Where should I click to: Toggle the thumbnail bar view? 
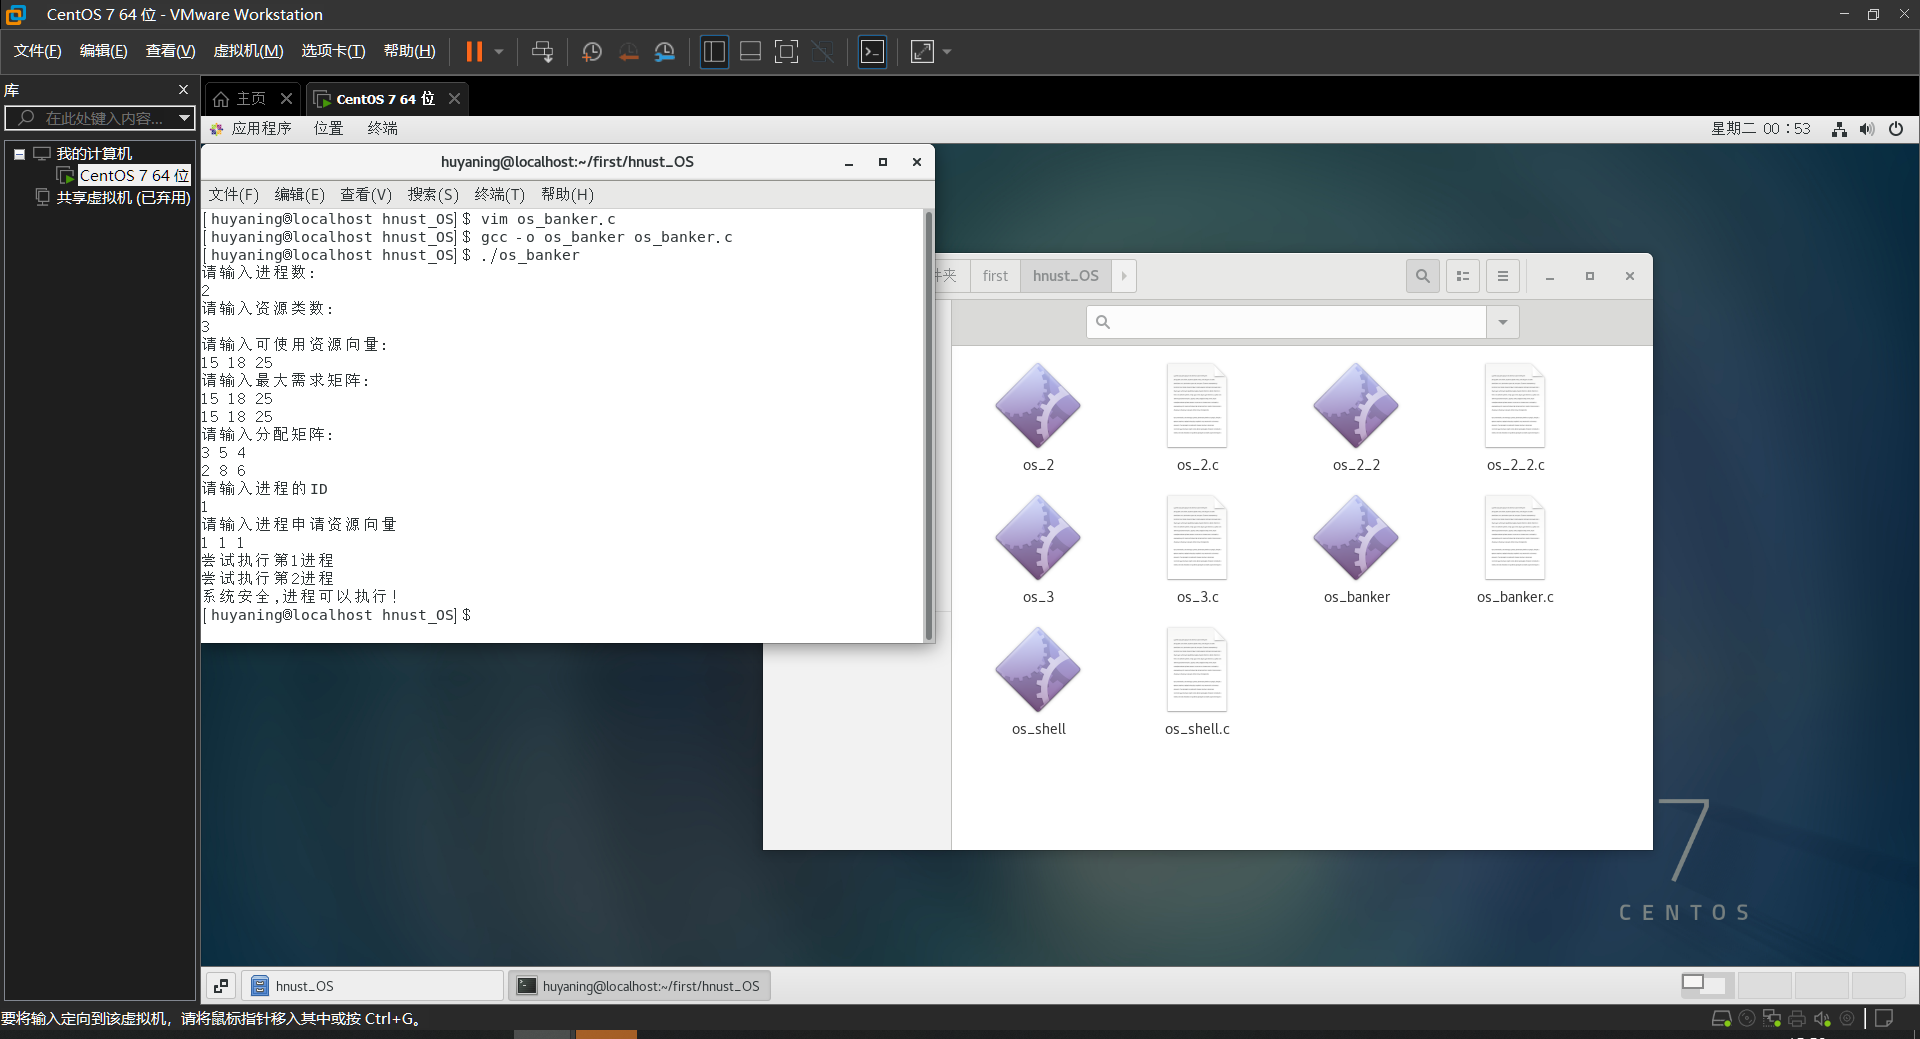pos(750,52)
